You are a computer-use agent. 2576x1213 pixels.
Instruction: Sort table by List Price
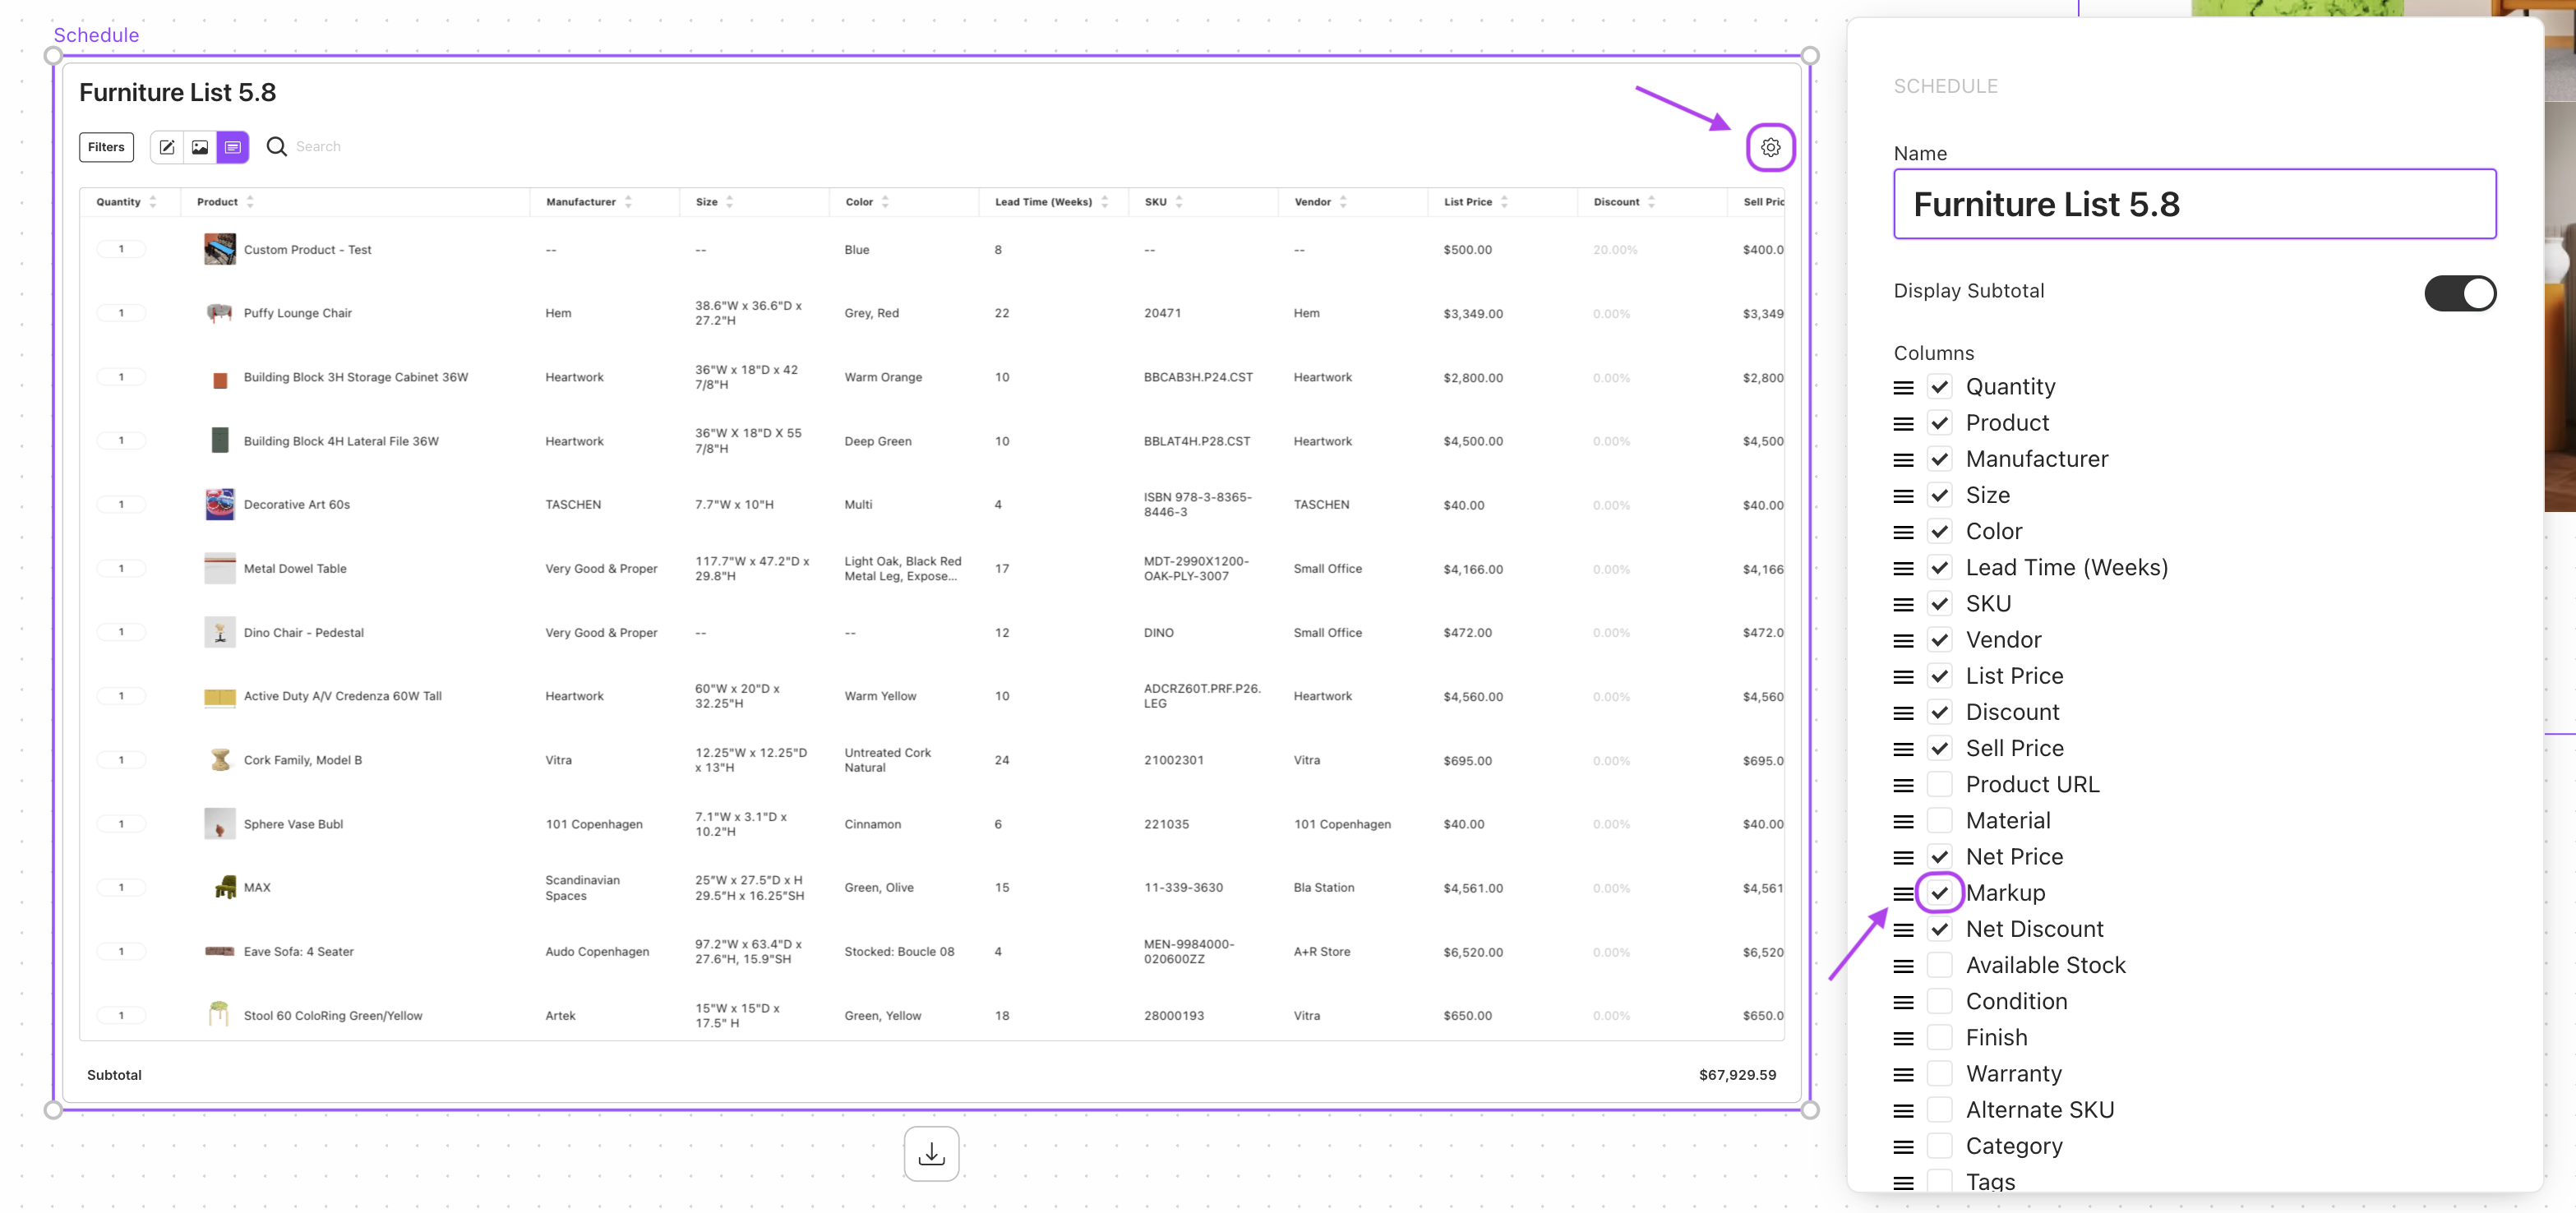(1504, 202)
